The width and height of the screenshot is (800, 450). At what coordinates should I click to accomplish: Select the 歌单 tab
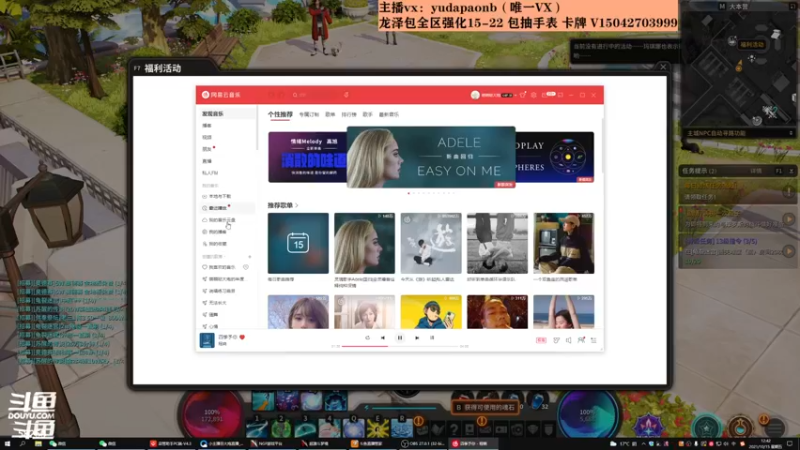330,115
